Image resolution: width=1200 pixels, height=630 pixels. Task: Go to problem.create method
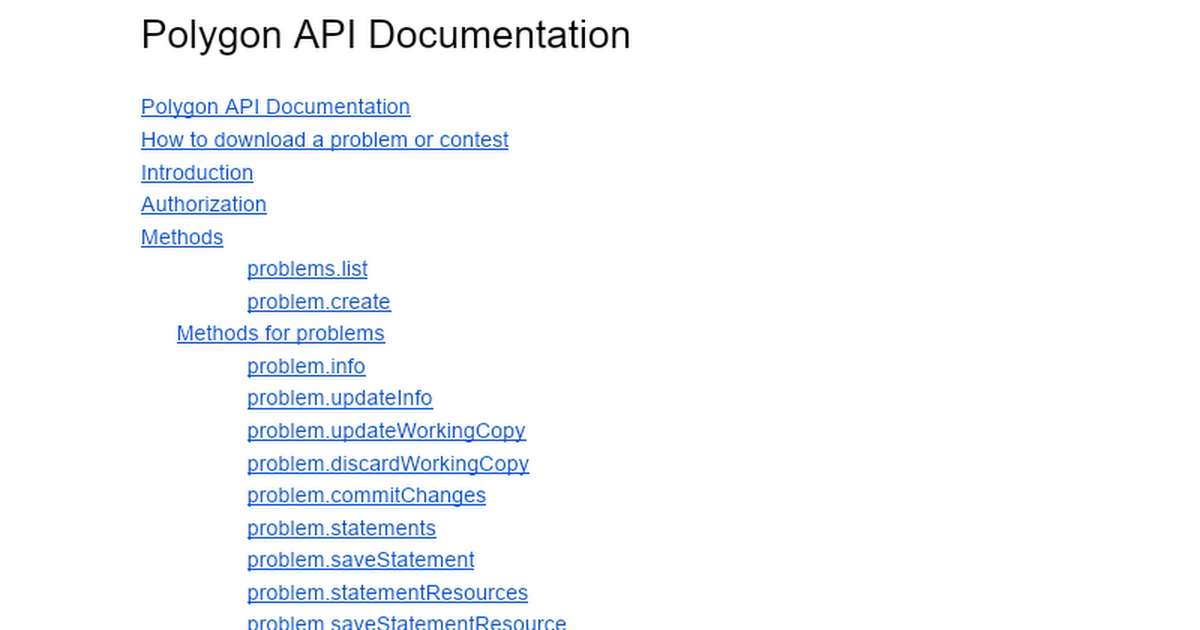[x=318, y=302]
